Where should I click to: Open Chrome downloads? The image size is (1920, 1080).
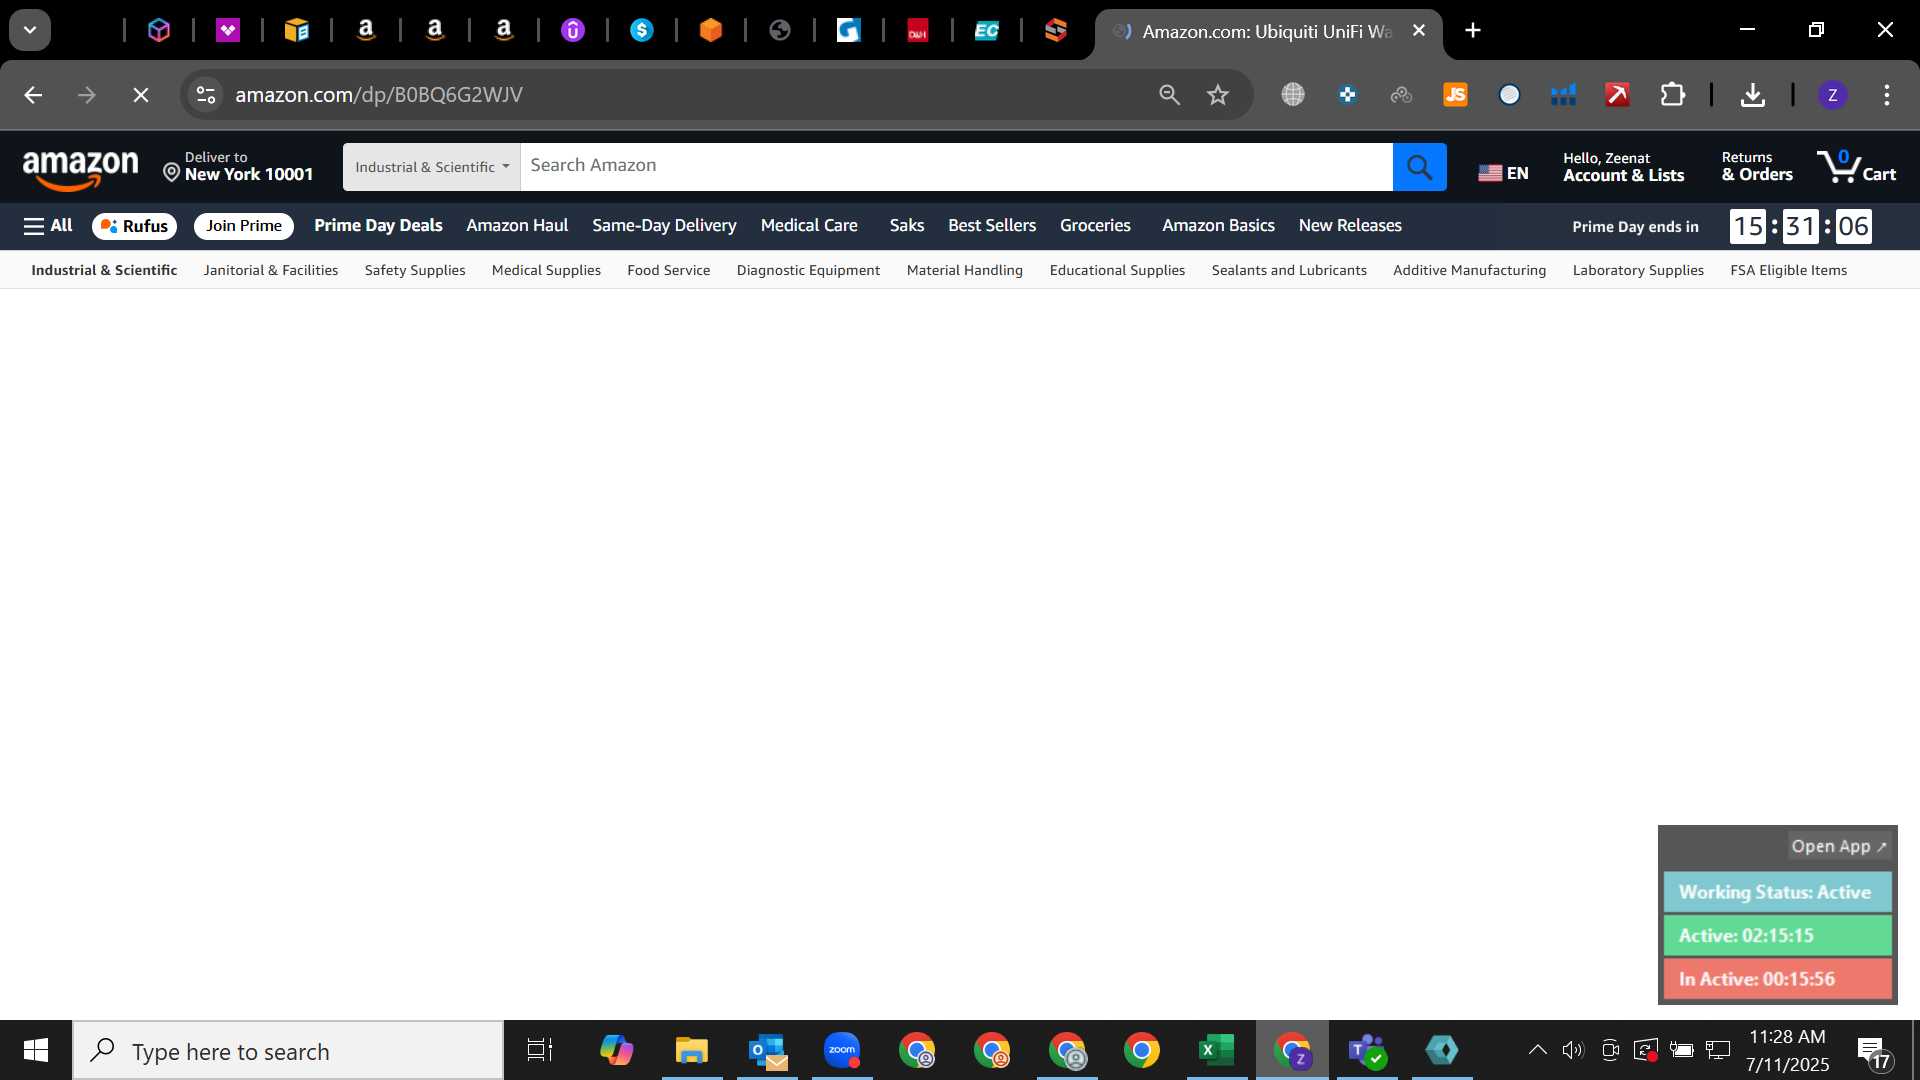1752,95
